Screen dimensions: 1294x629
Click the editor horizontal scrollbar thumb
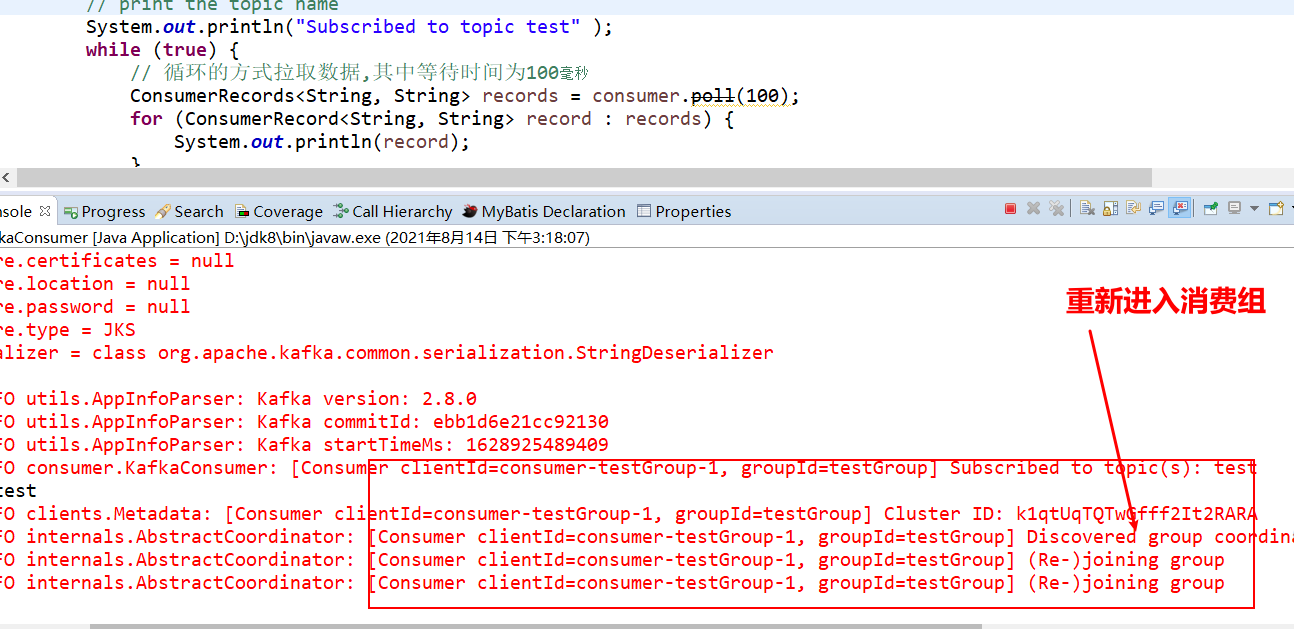click(x=583, y=177)
